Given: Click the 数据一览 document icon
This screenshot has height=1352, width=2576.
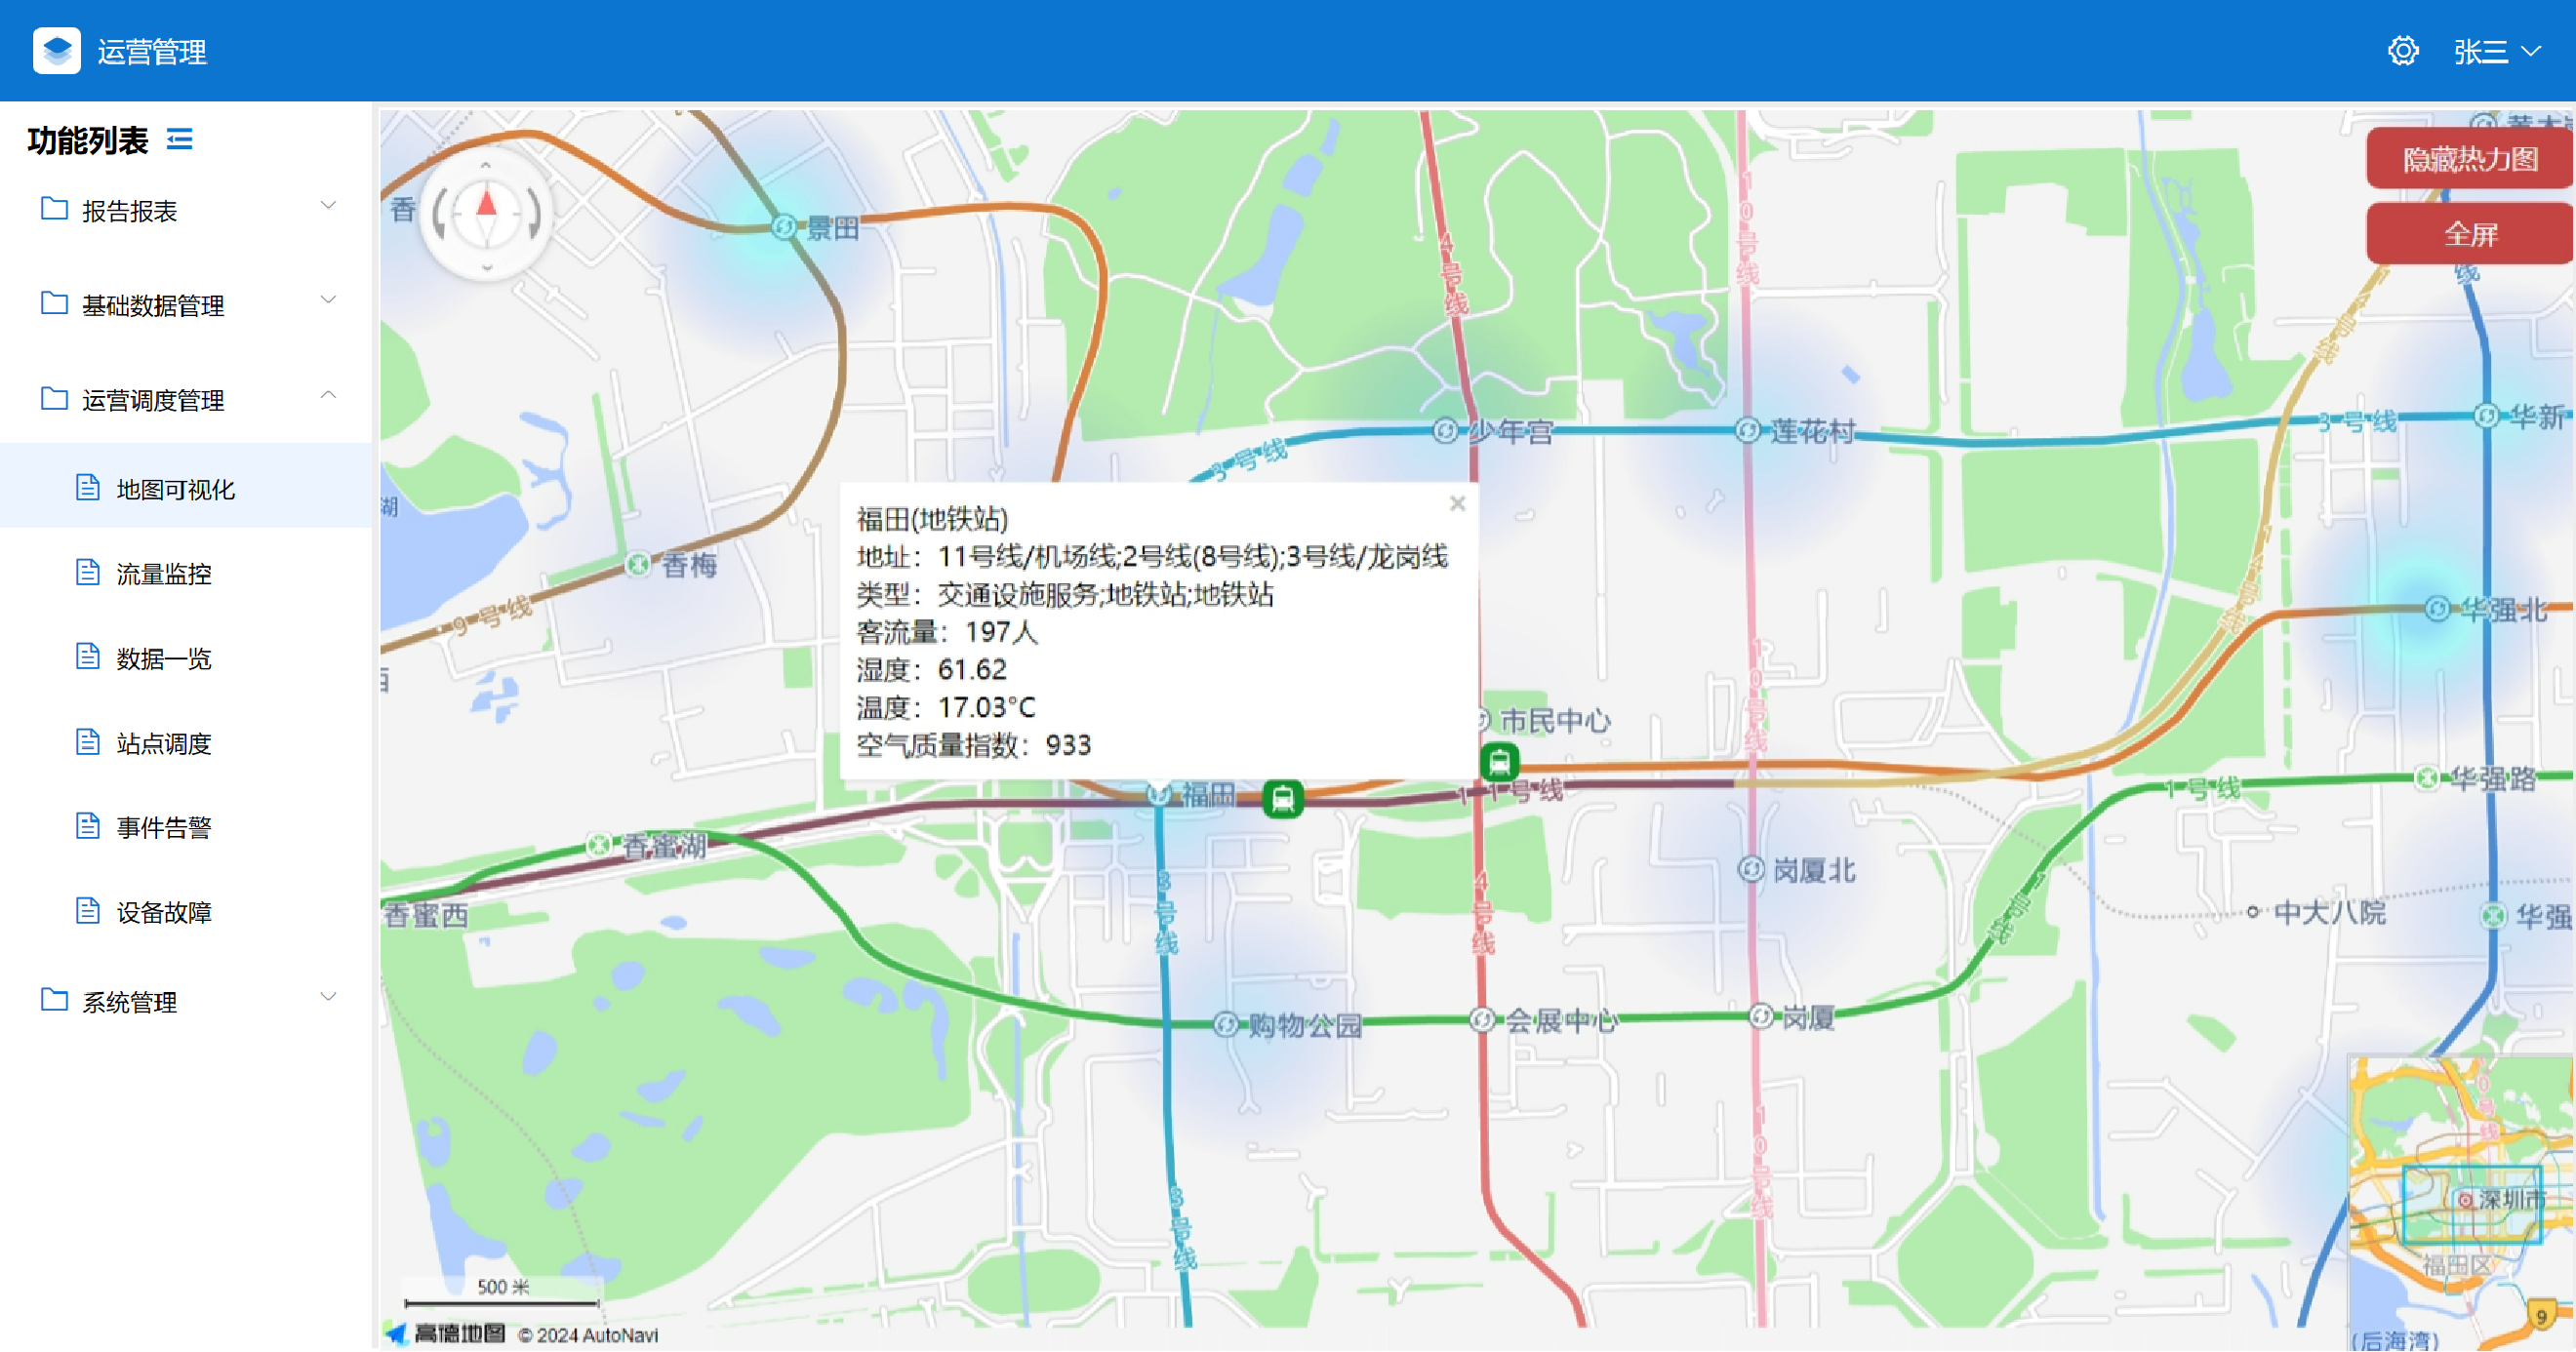Looking at the screenshot, I should (88, 656).
